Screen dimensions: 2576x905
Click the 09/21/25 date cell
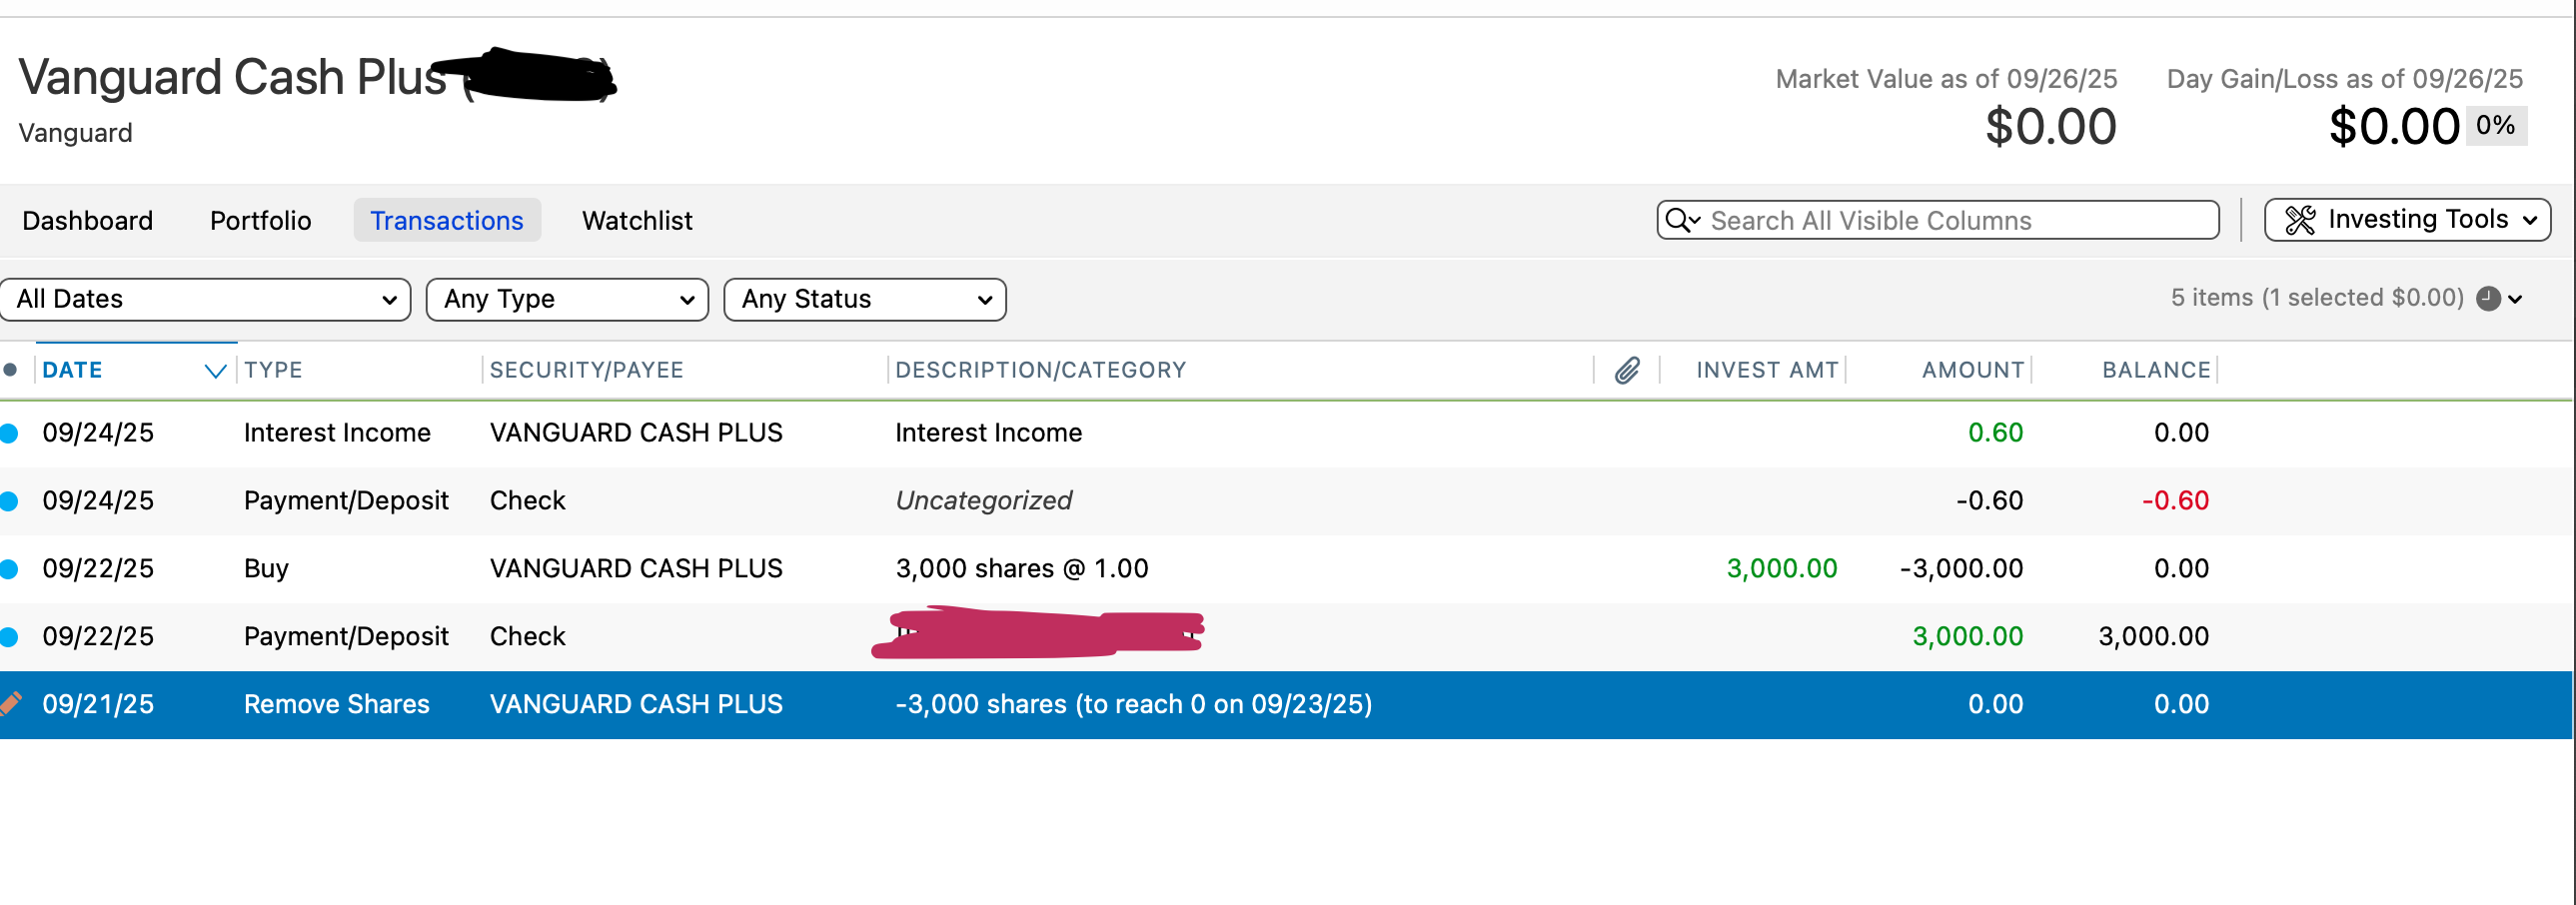click(x=98, y=705)
